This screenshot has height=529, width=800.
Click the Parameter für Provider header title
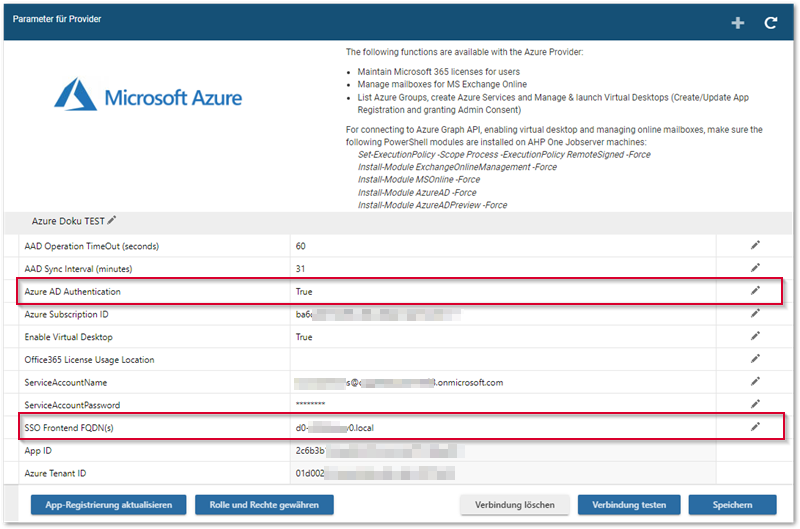pyautogui.click(x=57, y=19)
